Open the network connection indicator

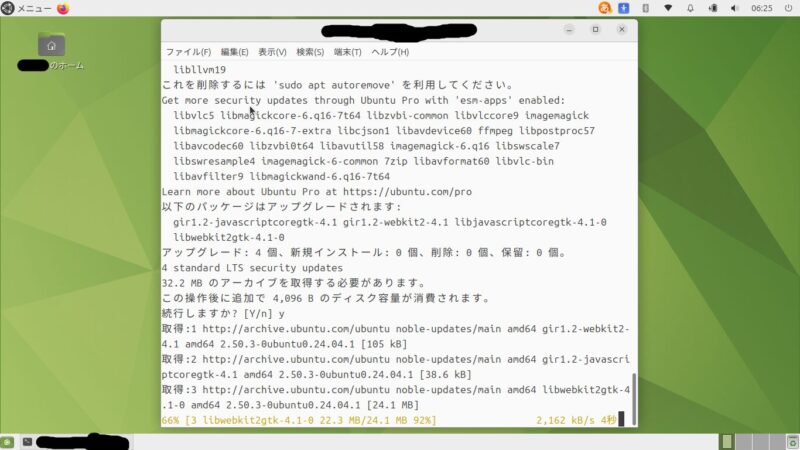[x=667, y=8]
